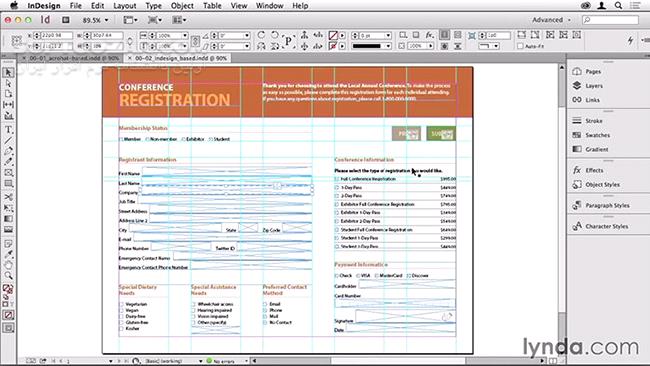Select the Pen tool
Screen dimensions: 650x366
tap(8, 151)
